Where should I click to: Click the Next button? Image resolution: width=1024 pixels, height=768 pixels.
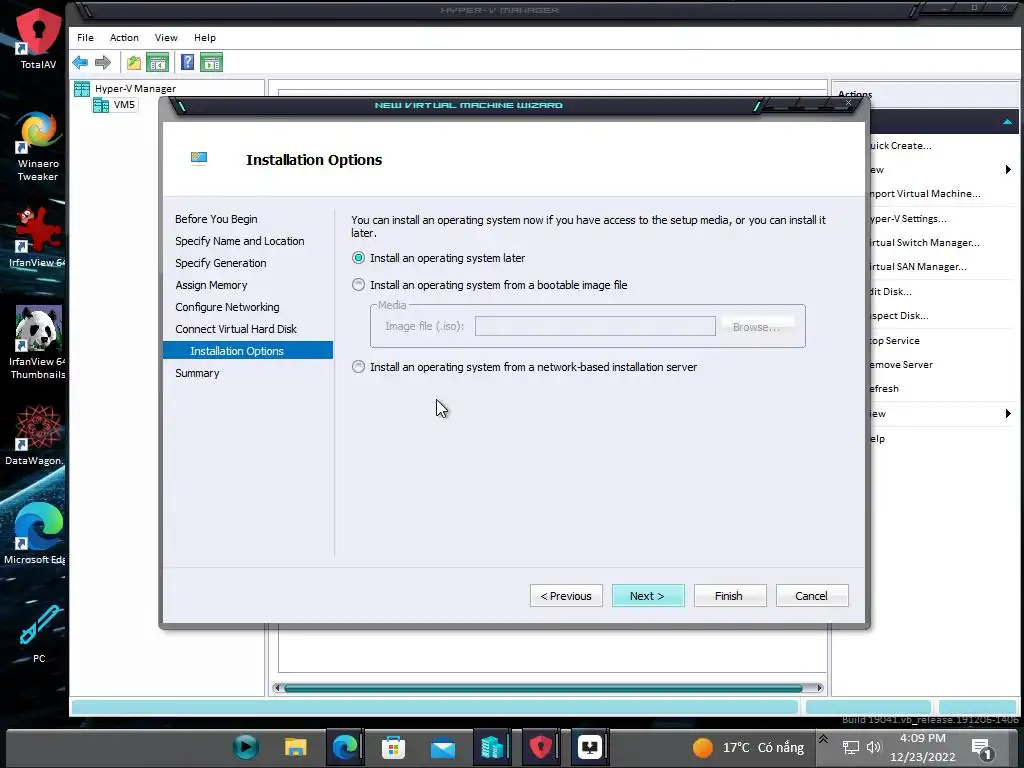pos(648,596)
